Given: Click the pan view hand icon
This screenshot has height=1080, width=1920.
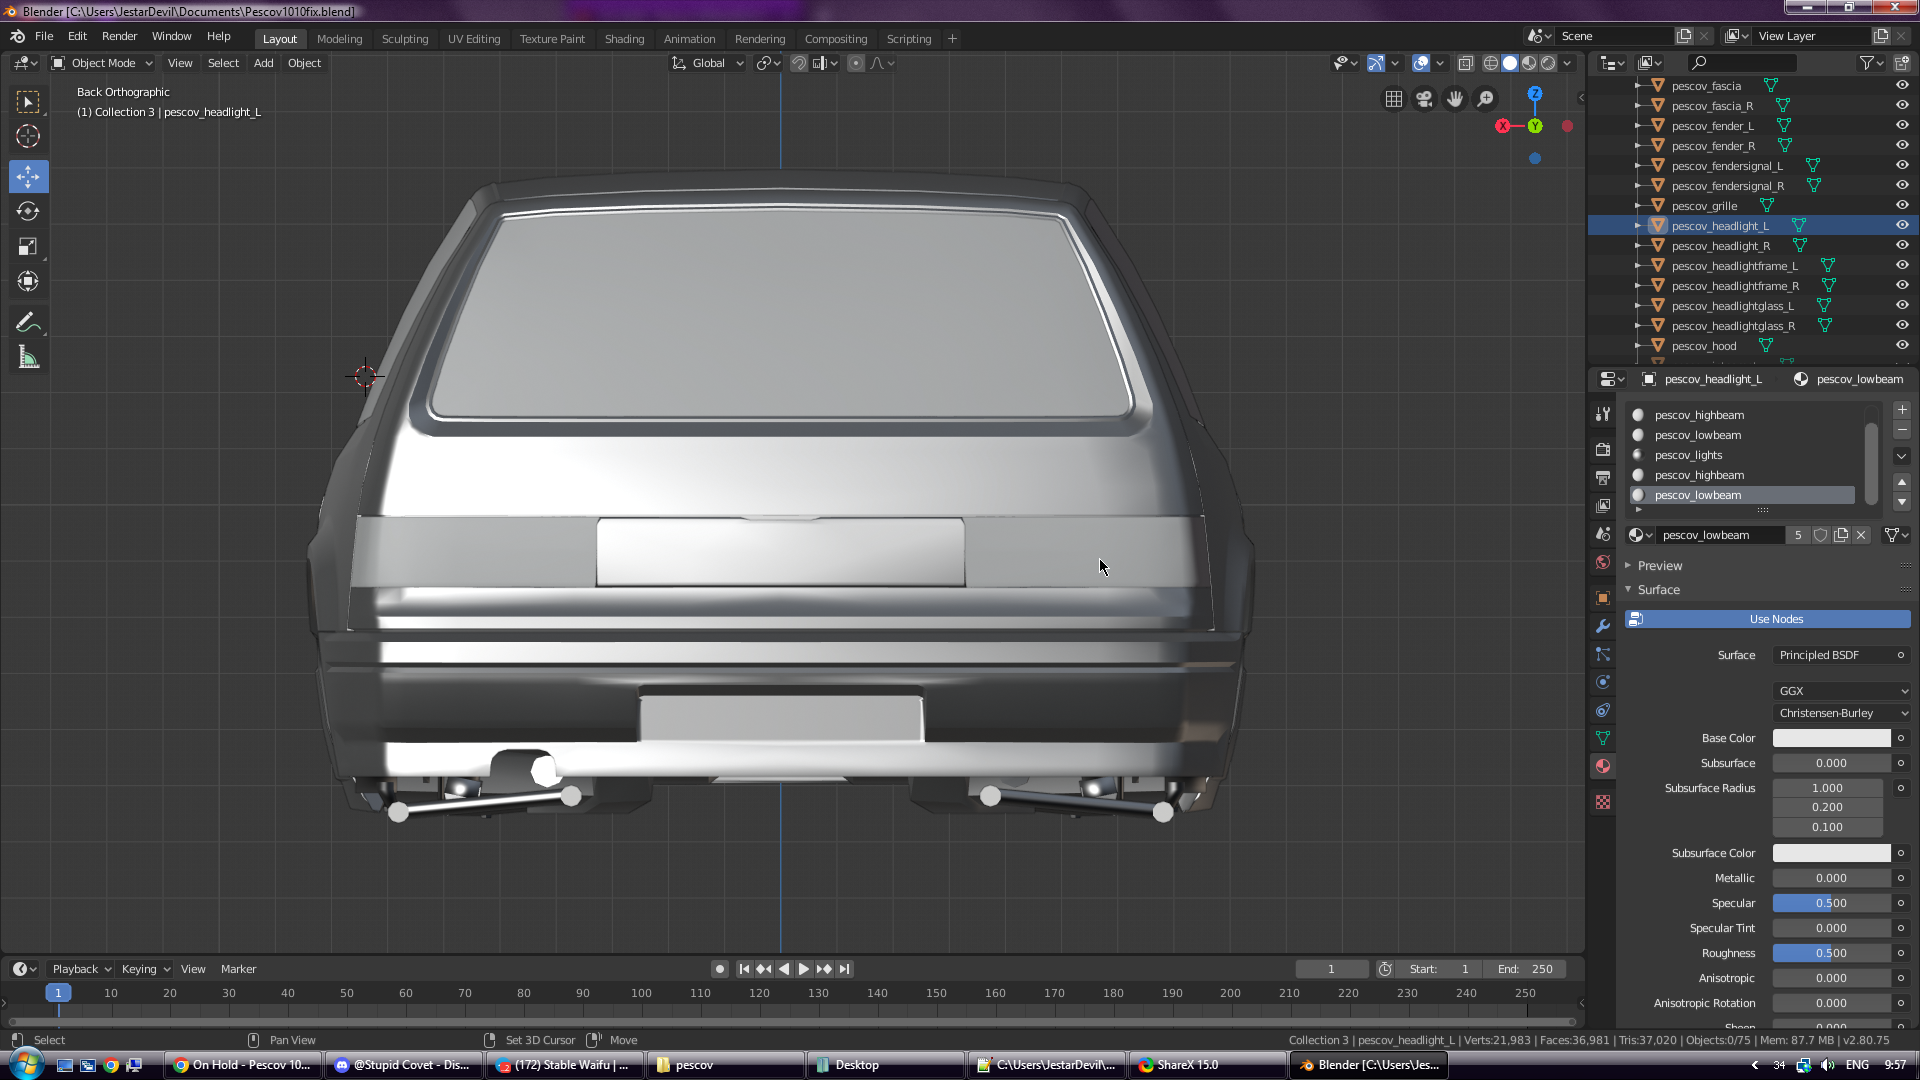Looking at the screenshot, I should click(1455, 99).
